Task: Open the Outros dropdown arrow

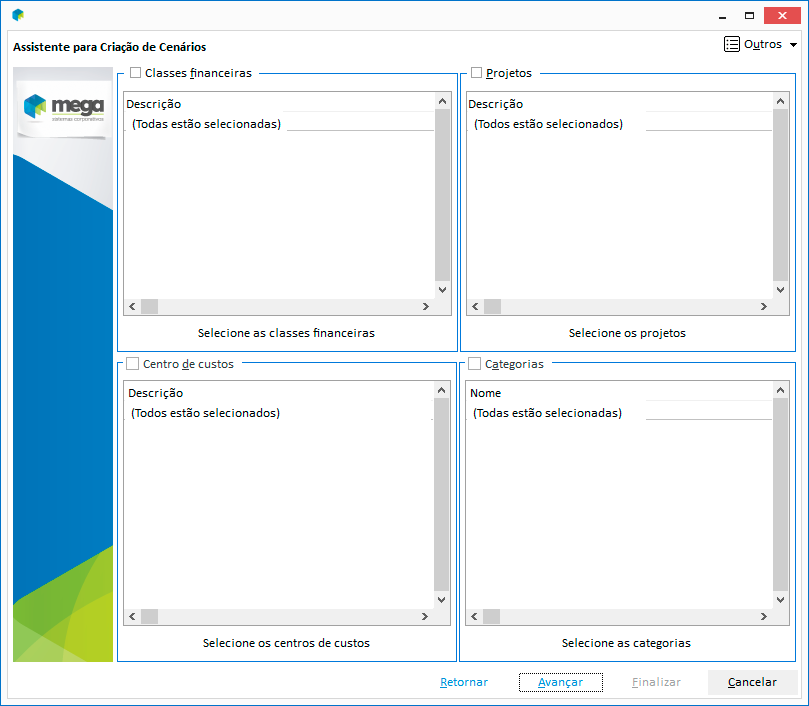Action: [x=793, y=45]
